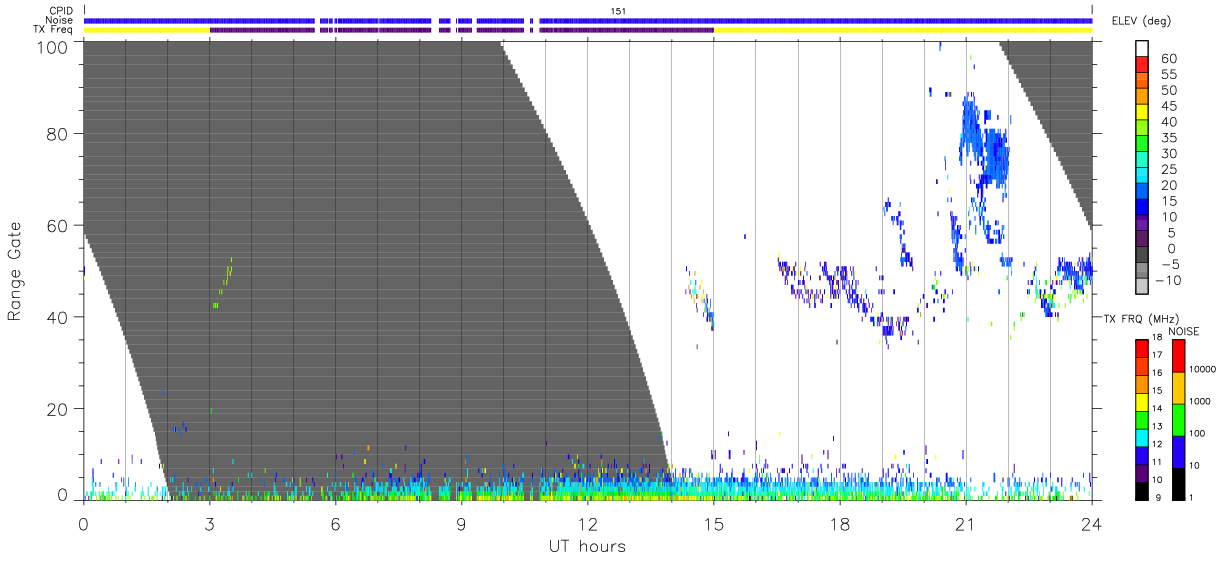Click the 100 tick on the Range Gate axis
The image size is (1228, 567).
pos(51,46)
